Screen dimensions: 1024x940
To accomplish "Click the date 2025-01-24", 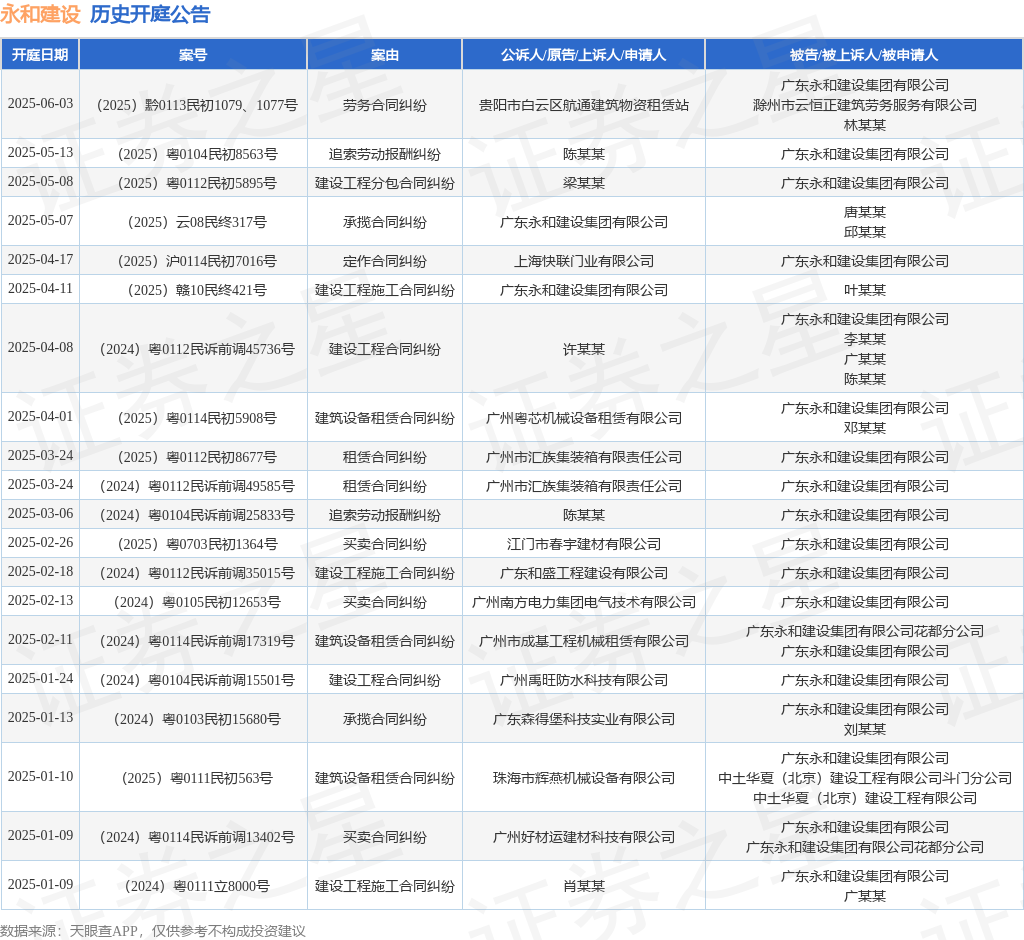I will [40, 679].
